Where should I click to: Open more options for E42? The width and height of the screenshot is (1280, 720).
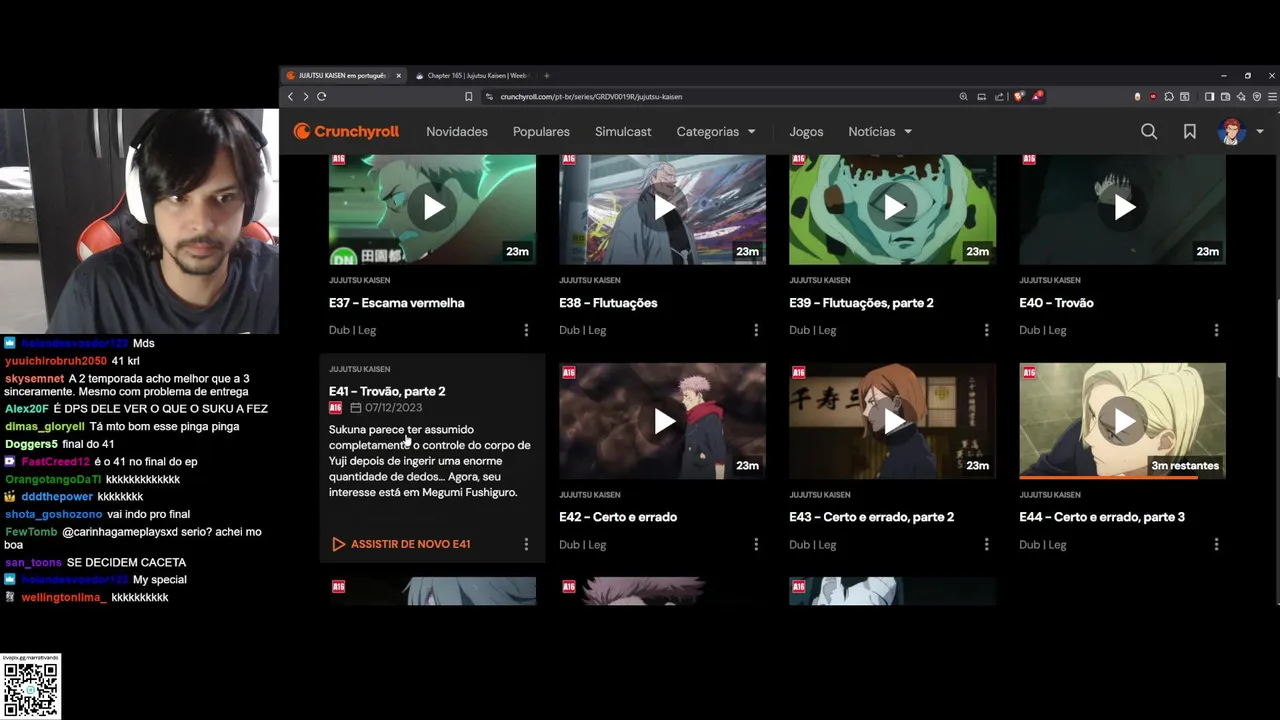pyautogui.click(x=756, y=544)
